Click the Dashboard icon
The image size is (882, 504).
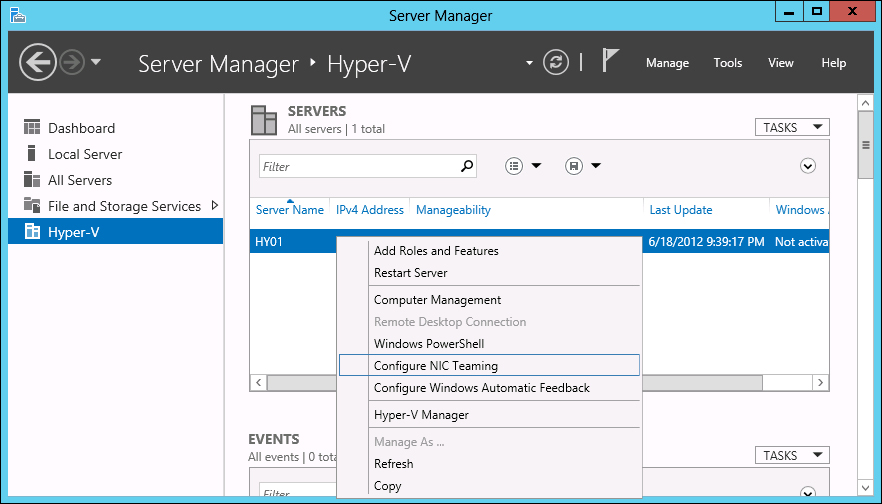point(32,127)
